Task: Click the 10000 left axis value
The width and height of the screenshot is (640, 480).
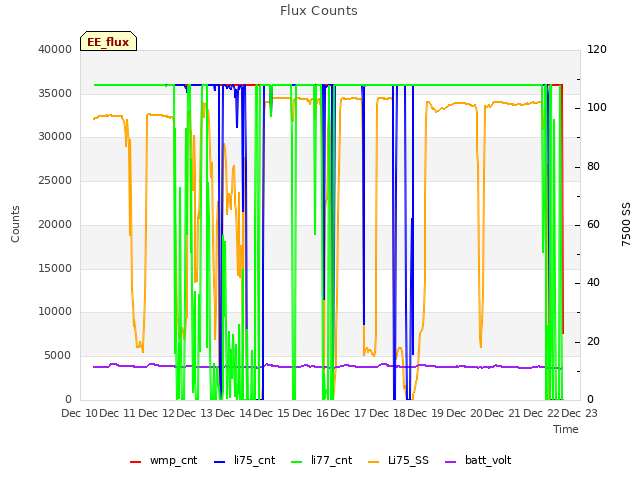Action: [55, 311]
